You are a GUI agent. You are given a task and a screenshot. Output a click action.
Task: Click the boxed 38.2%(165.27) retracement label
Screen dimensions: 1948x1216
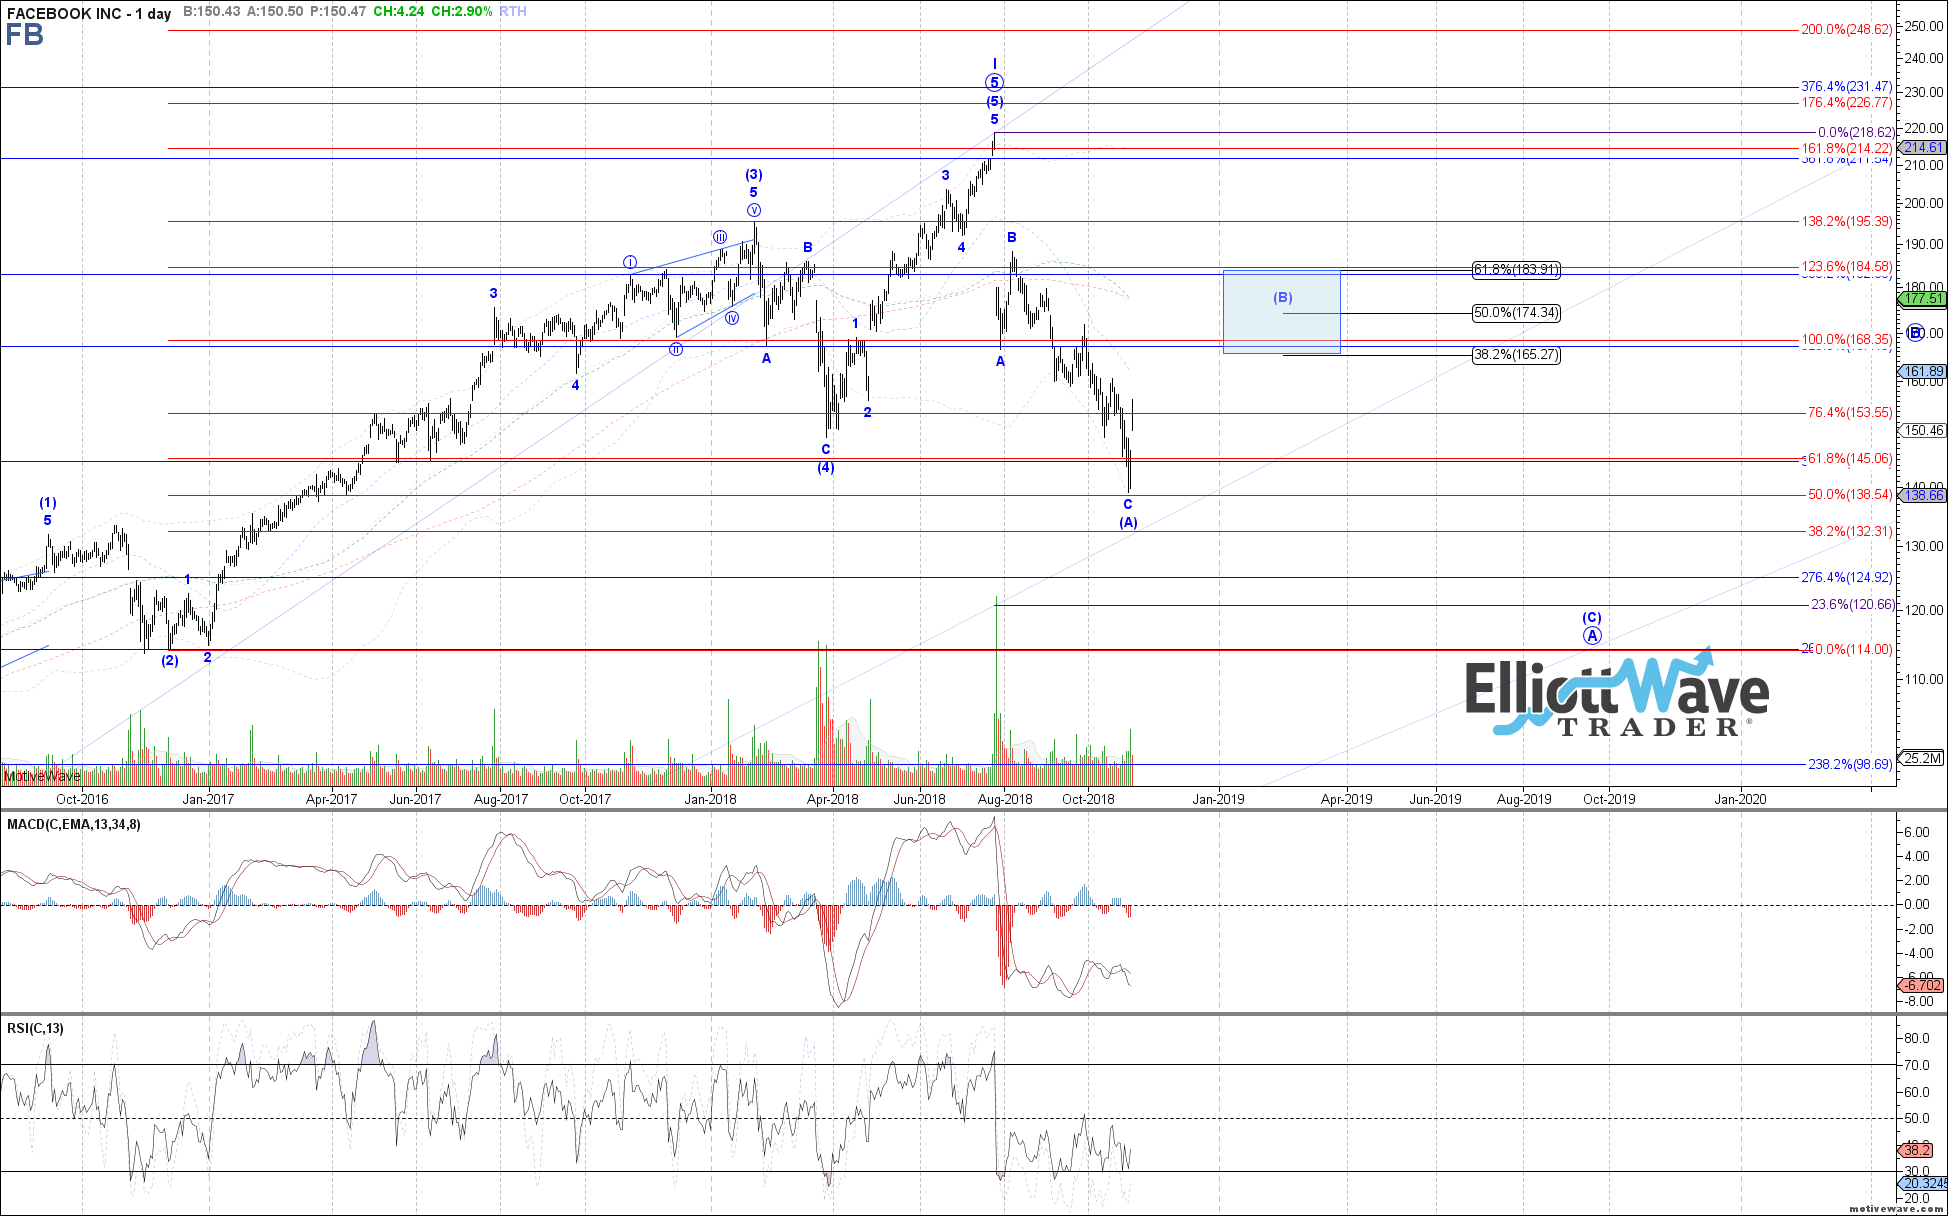click(x=1516, y=355)
